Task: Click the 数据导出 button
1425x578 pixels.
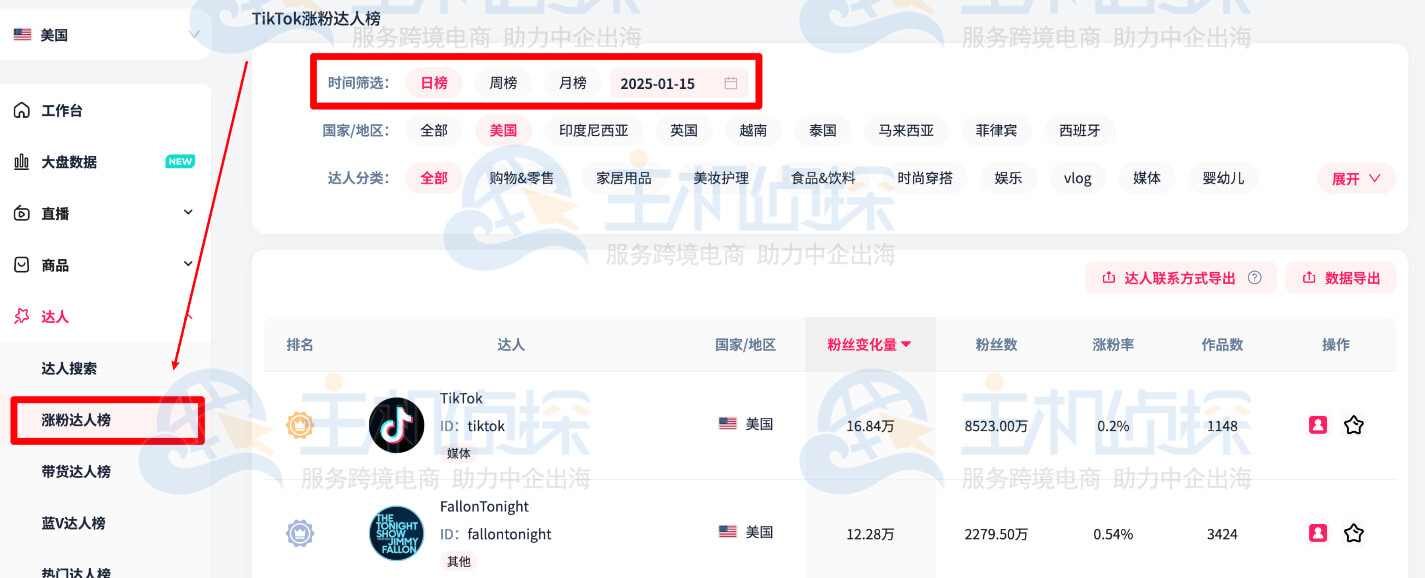Action: (1341, 277)
